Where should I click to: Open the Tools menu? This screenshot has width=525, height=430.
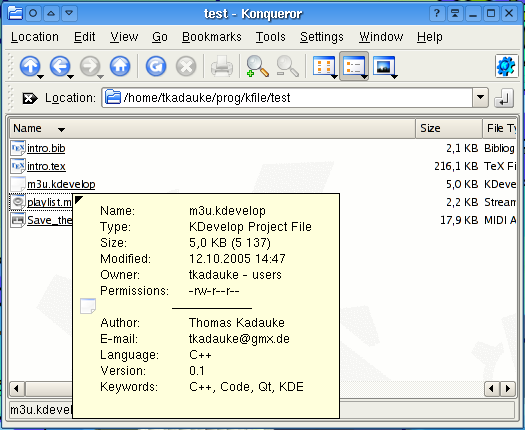(271, 37)
